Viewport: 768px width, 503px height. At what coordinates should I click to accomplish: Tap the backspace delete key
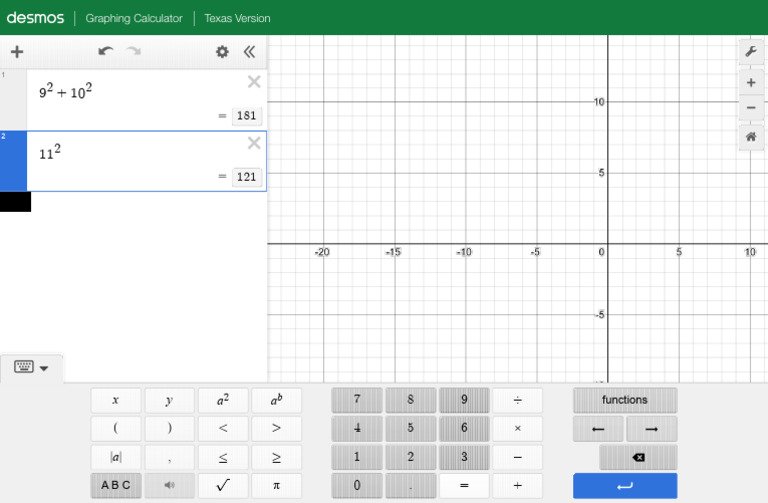[638, 457]
